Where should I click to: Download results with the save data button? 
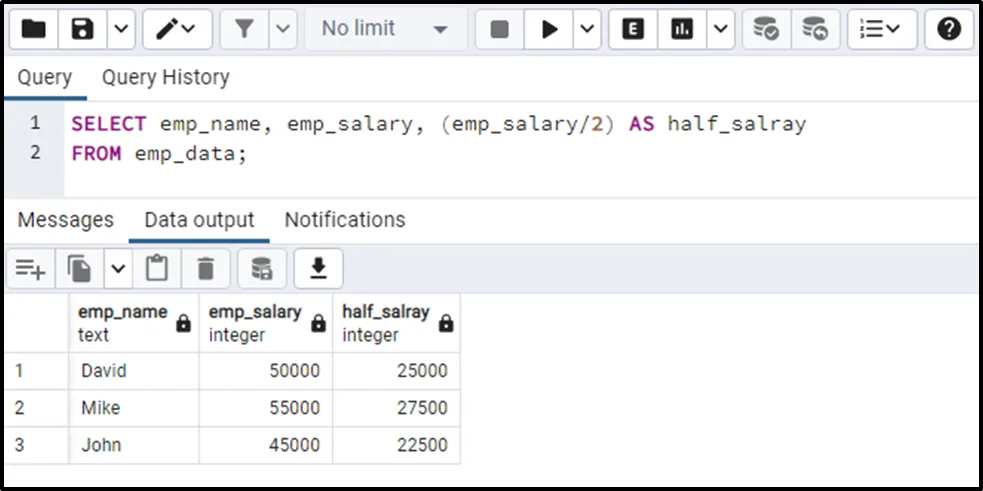click(319, 268)
